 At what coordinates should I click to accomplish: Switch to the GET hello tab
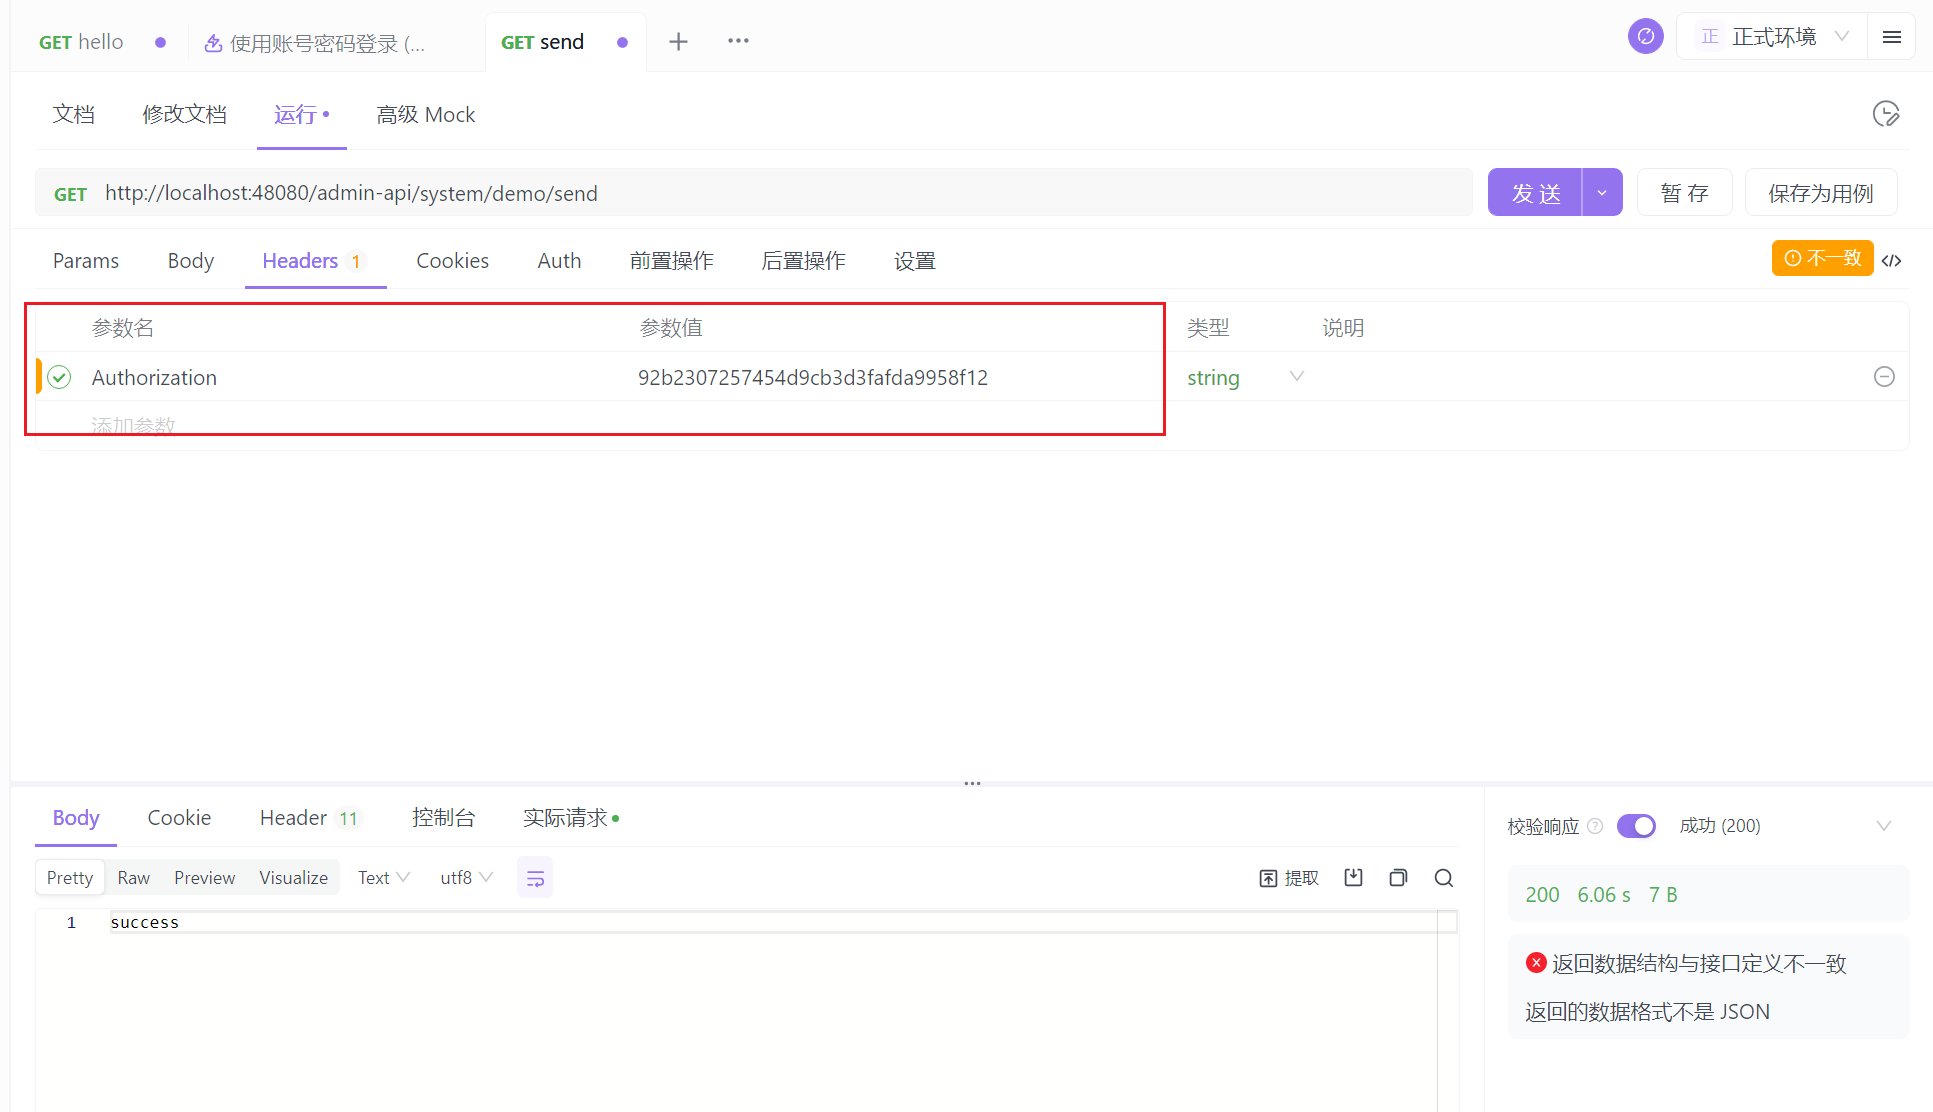(101, 42)
